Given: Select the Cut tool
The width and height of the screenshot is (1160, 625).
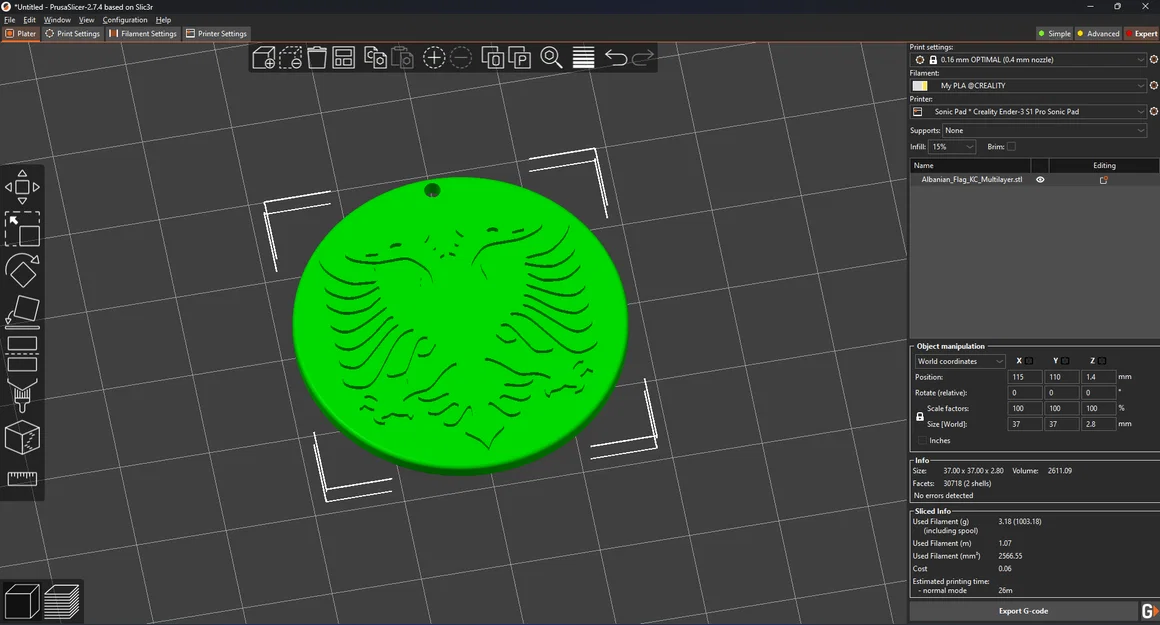Looking at the screenshot, I should [22, 354].
